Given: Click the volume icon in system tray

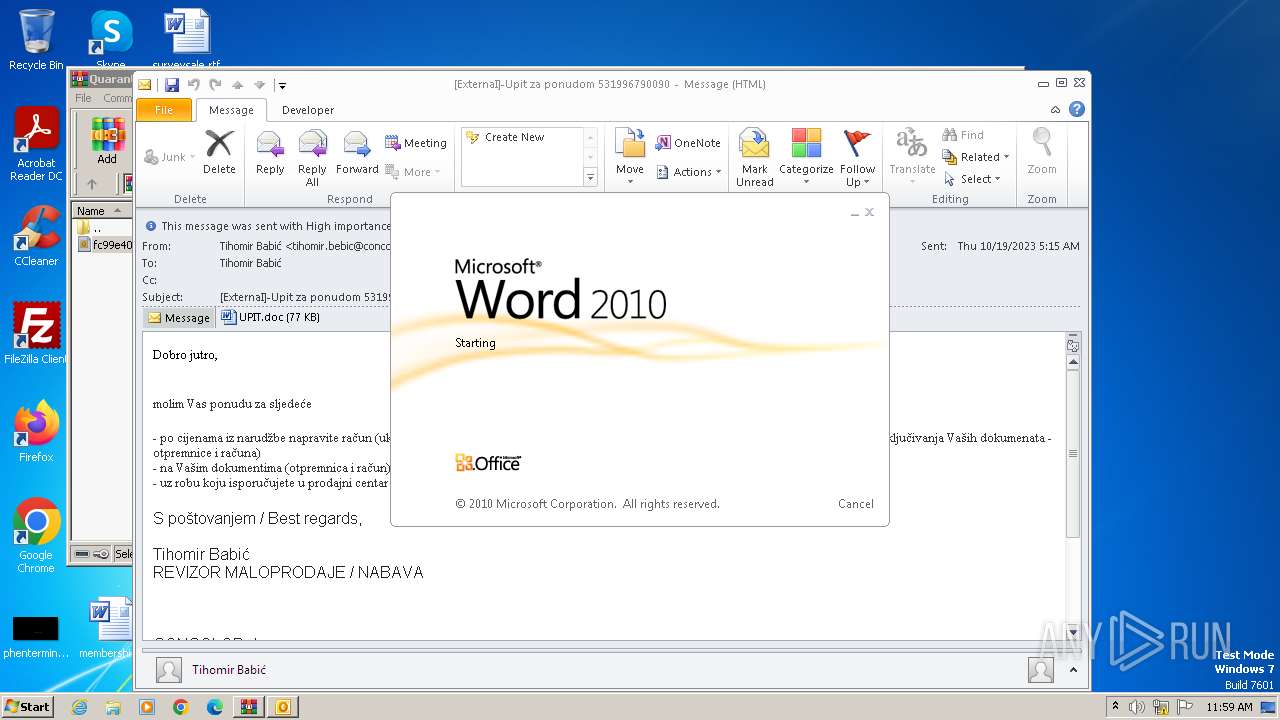Looking at the screenshot, I should coord(1137,707).
